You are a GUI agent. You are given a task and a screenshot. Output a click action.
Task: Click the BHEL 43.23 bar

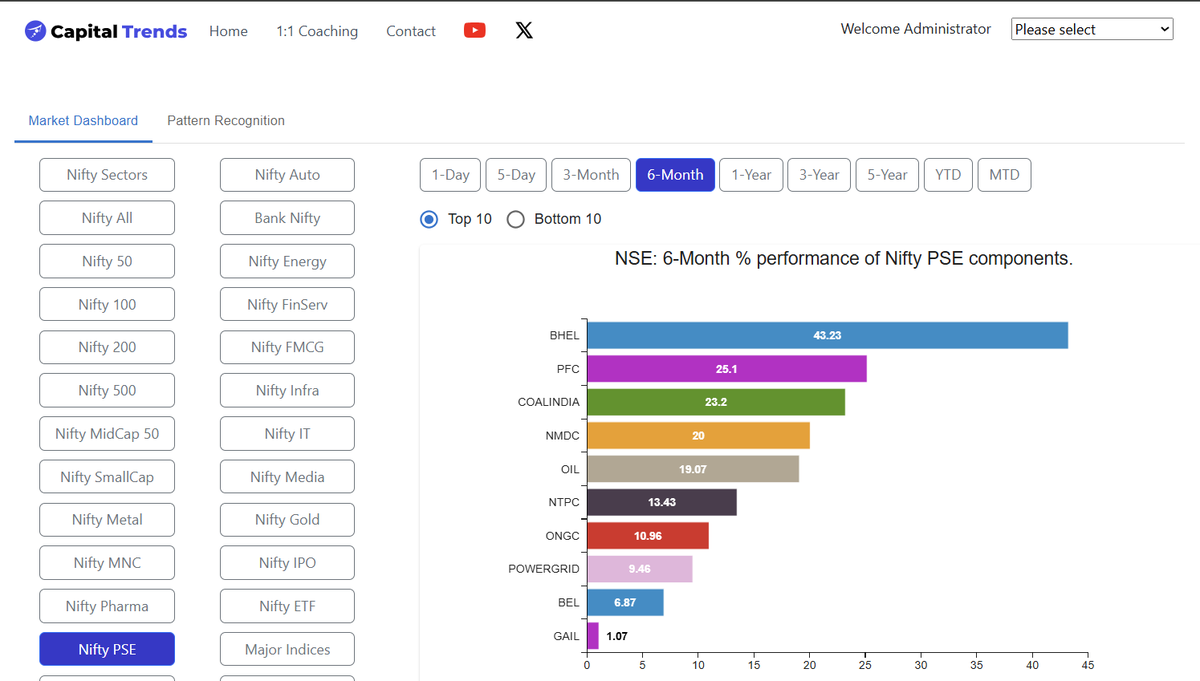click(x=827, y=335)
